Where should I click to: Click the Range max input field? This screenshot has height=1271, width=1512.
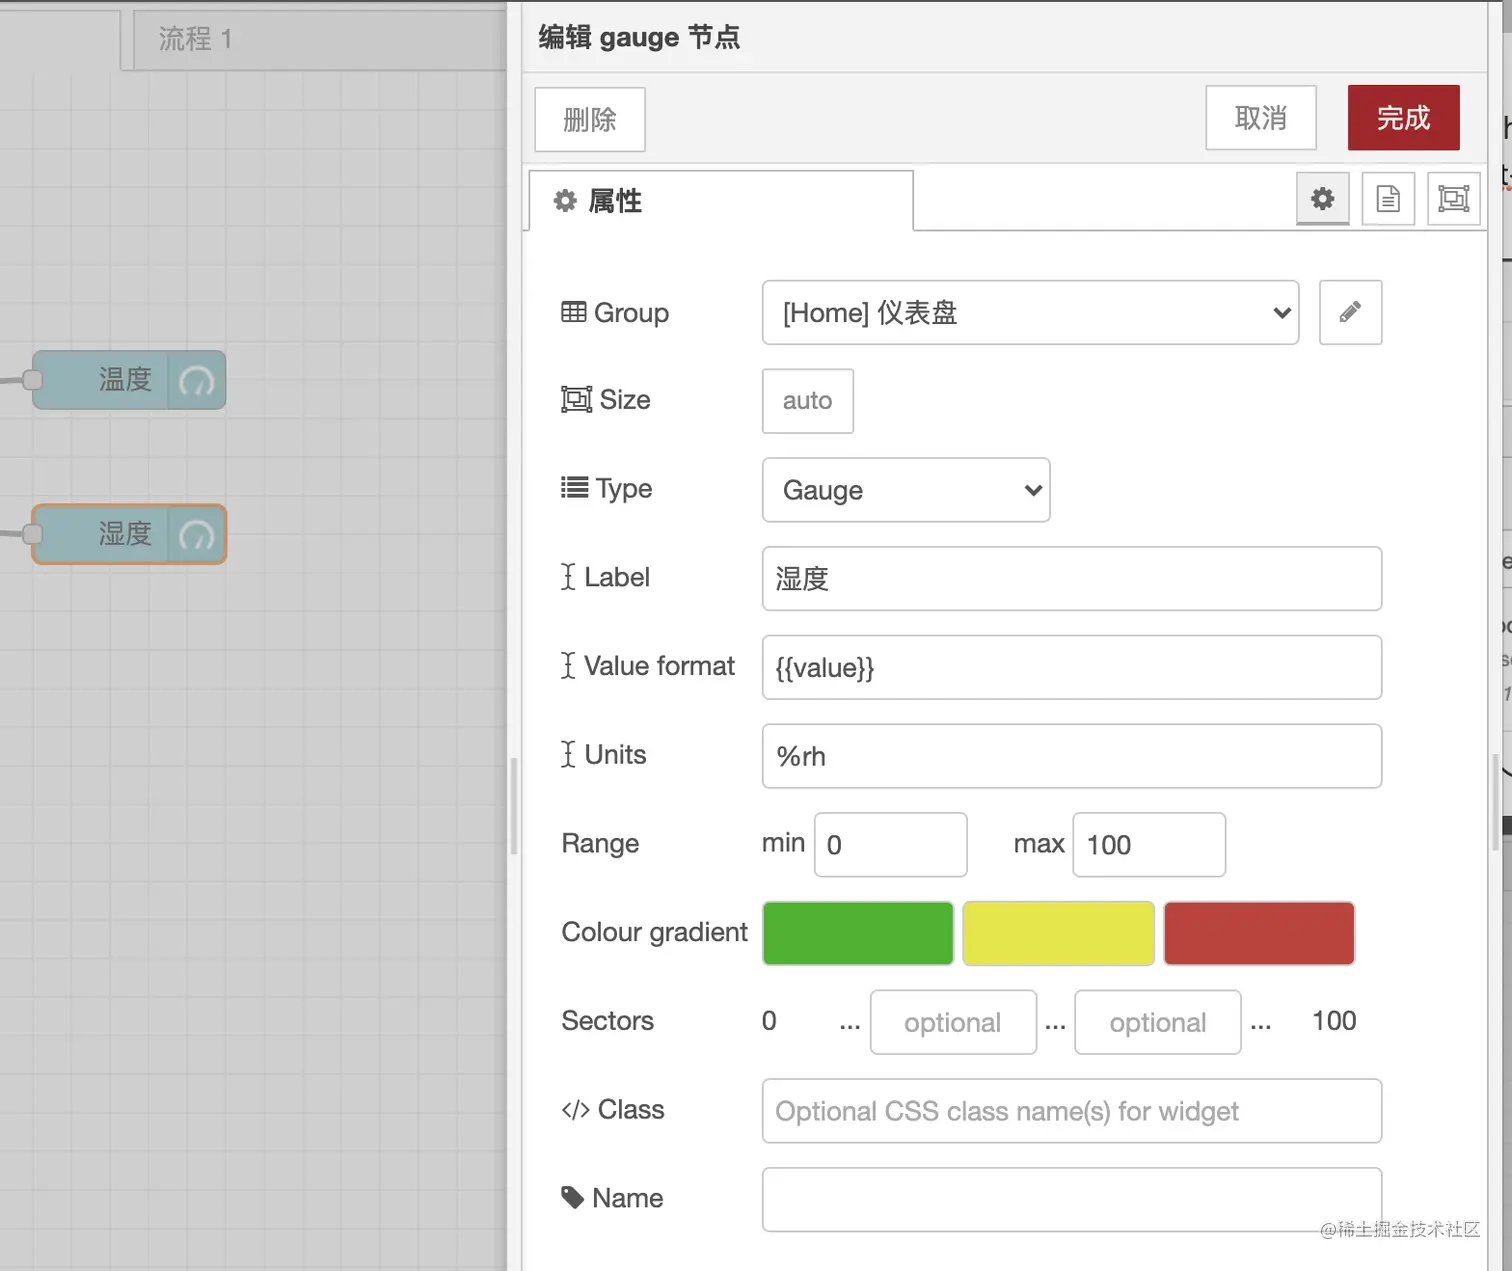1149,845
